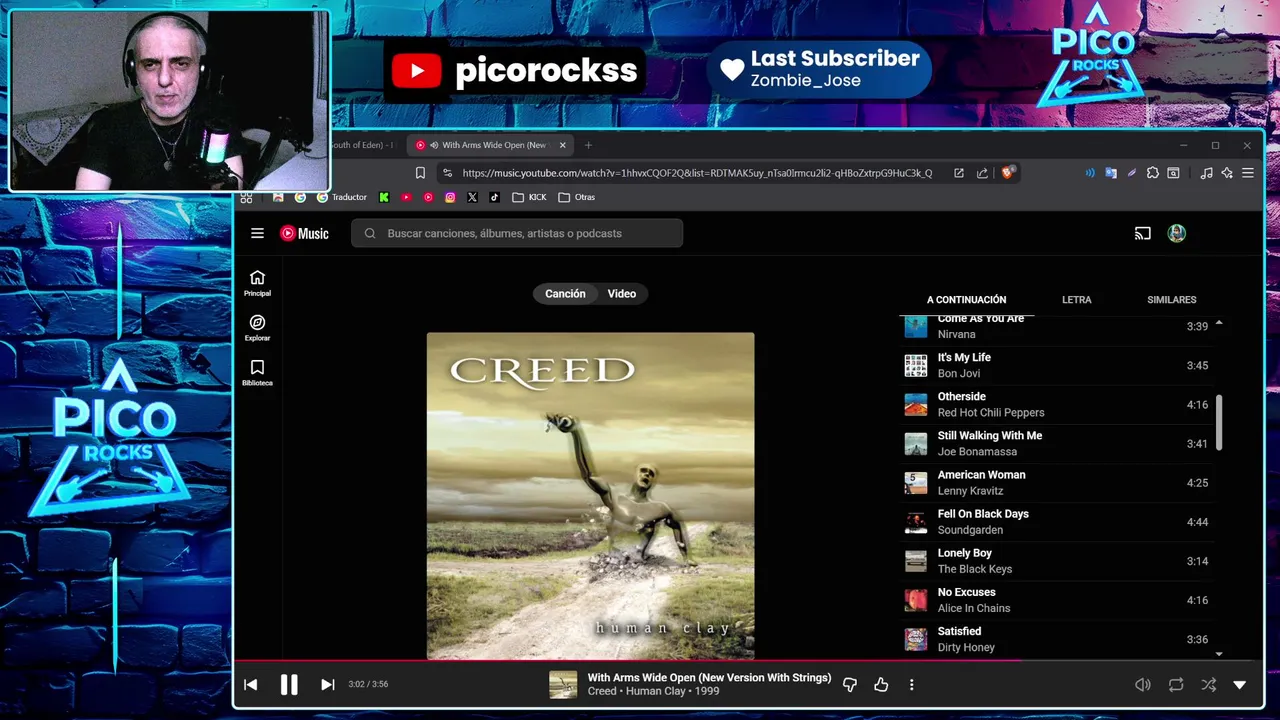The width and height of the screenshot is (1280, 720).
Task: Click the song progress bar
Action: (x=747, y=660)
